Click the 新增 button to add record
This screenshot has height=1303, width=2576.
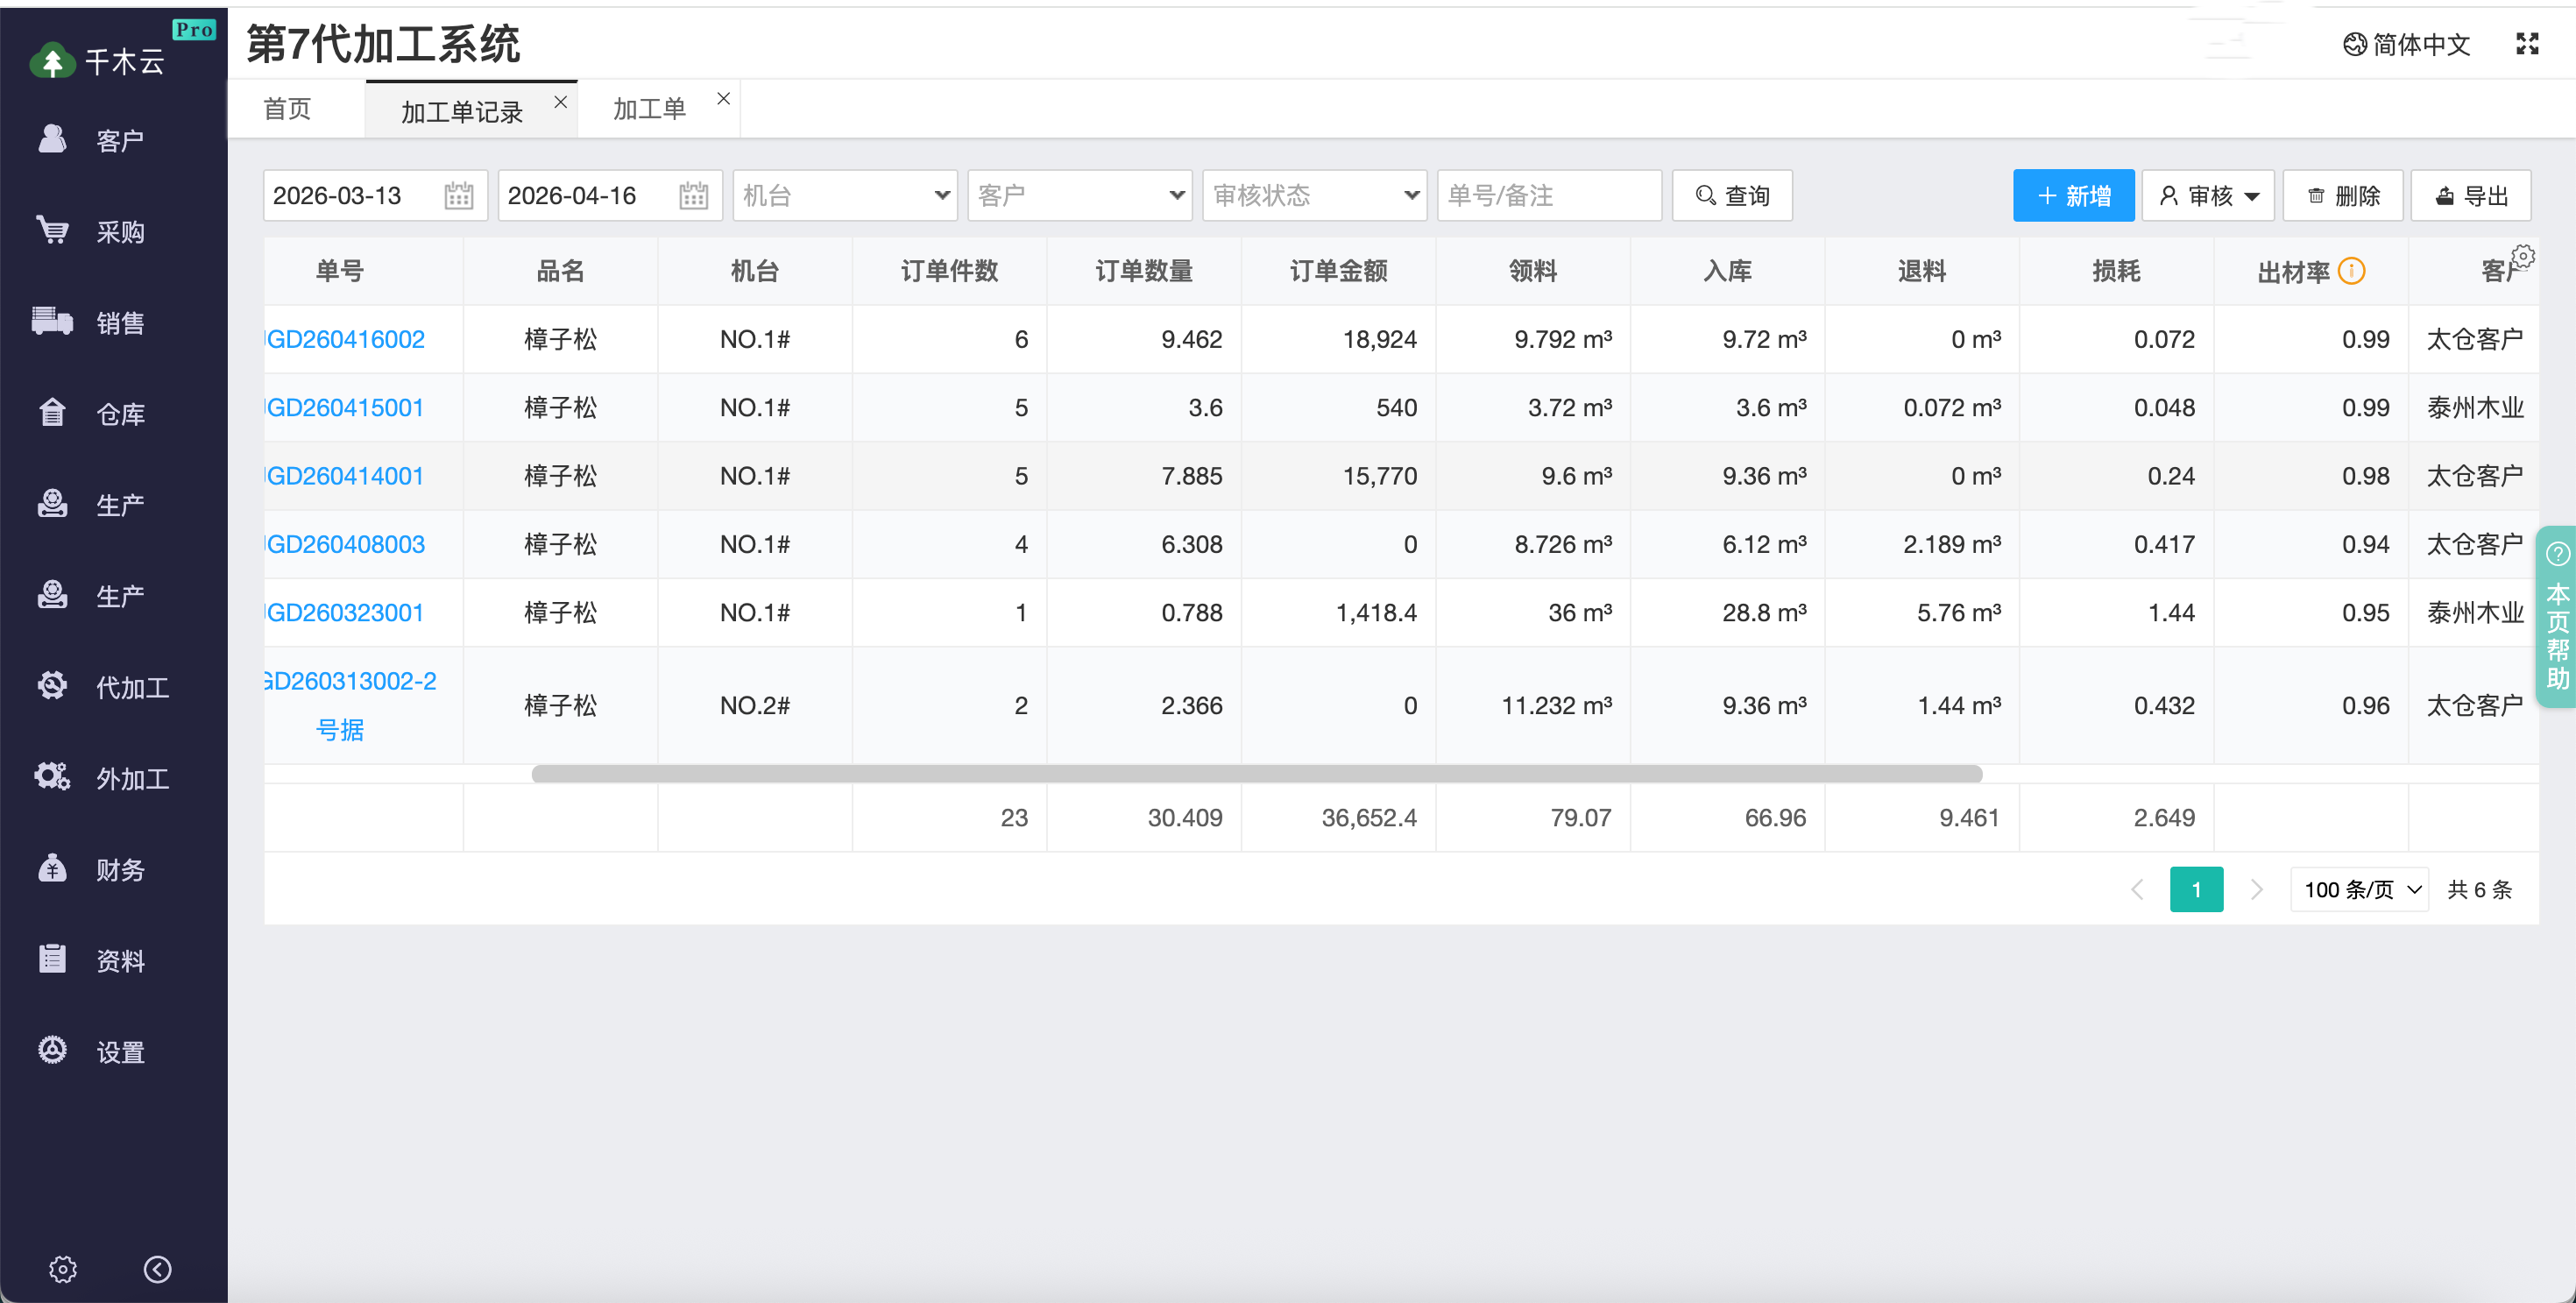(2073, 195)
